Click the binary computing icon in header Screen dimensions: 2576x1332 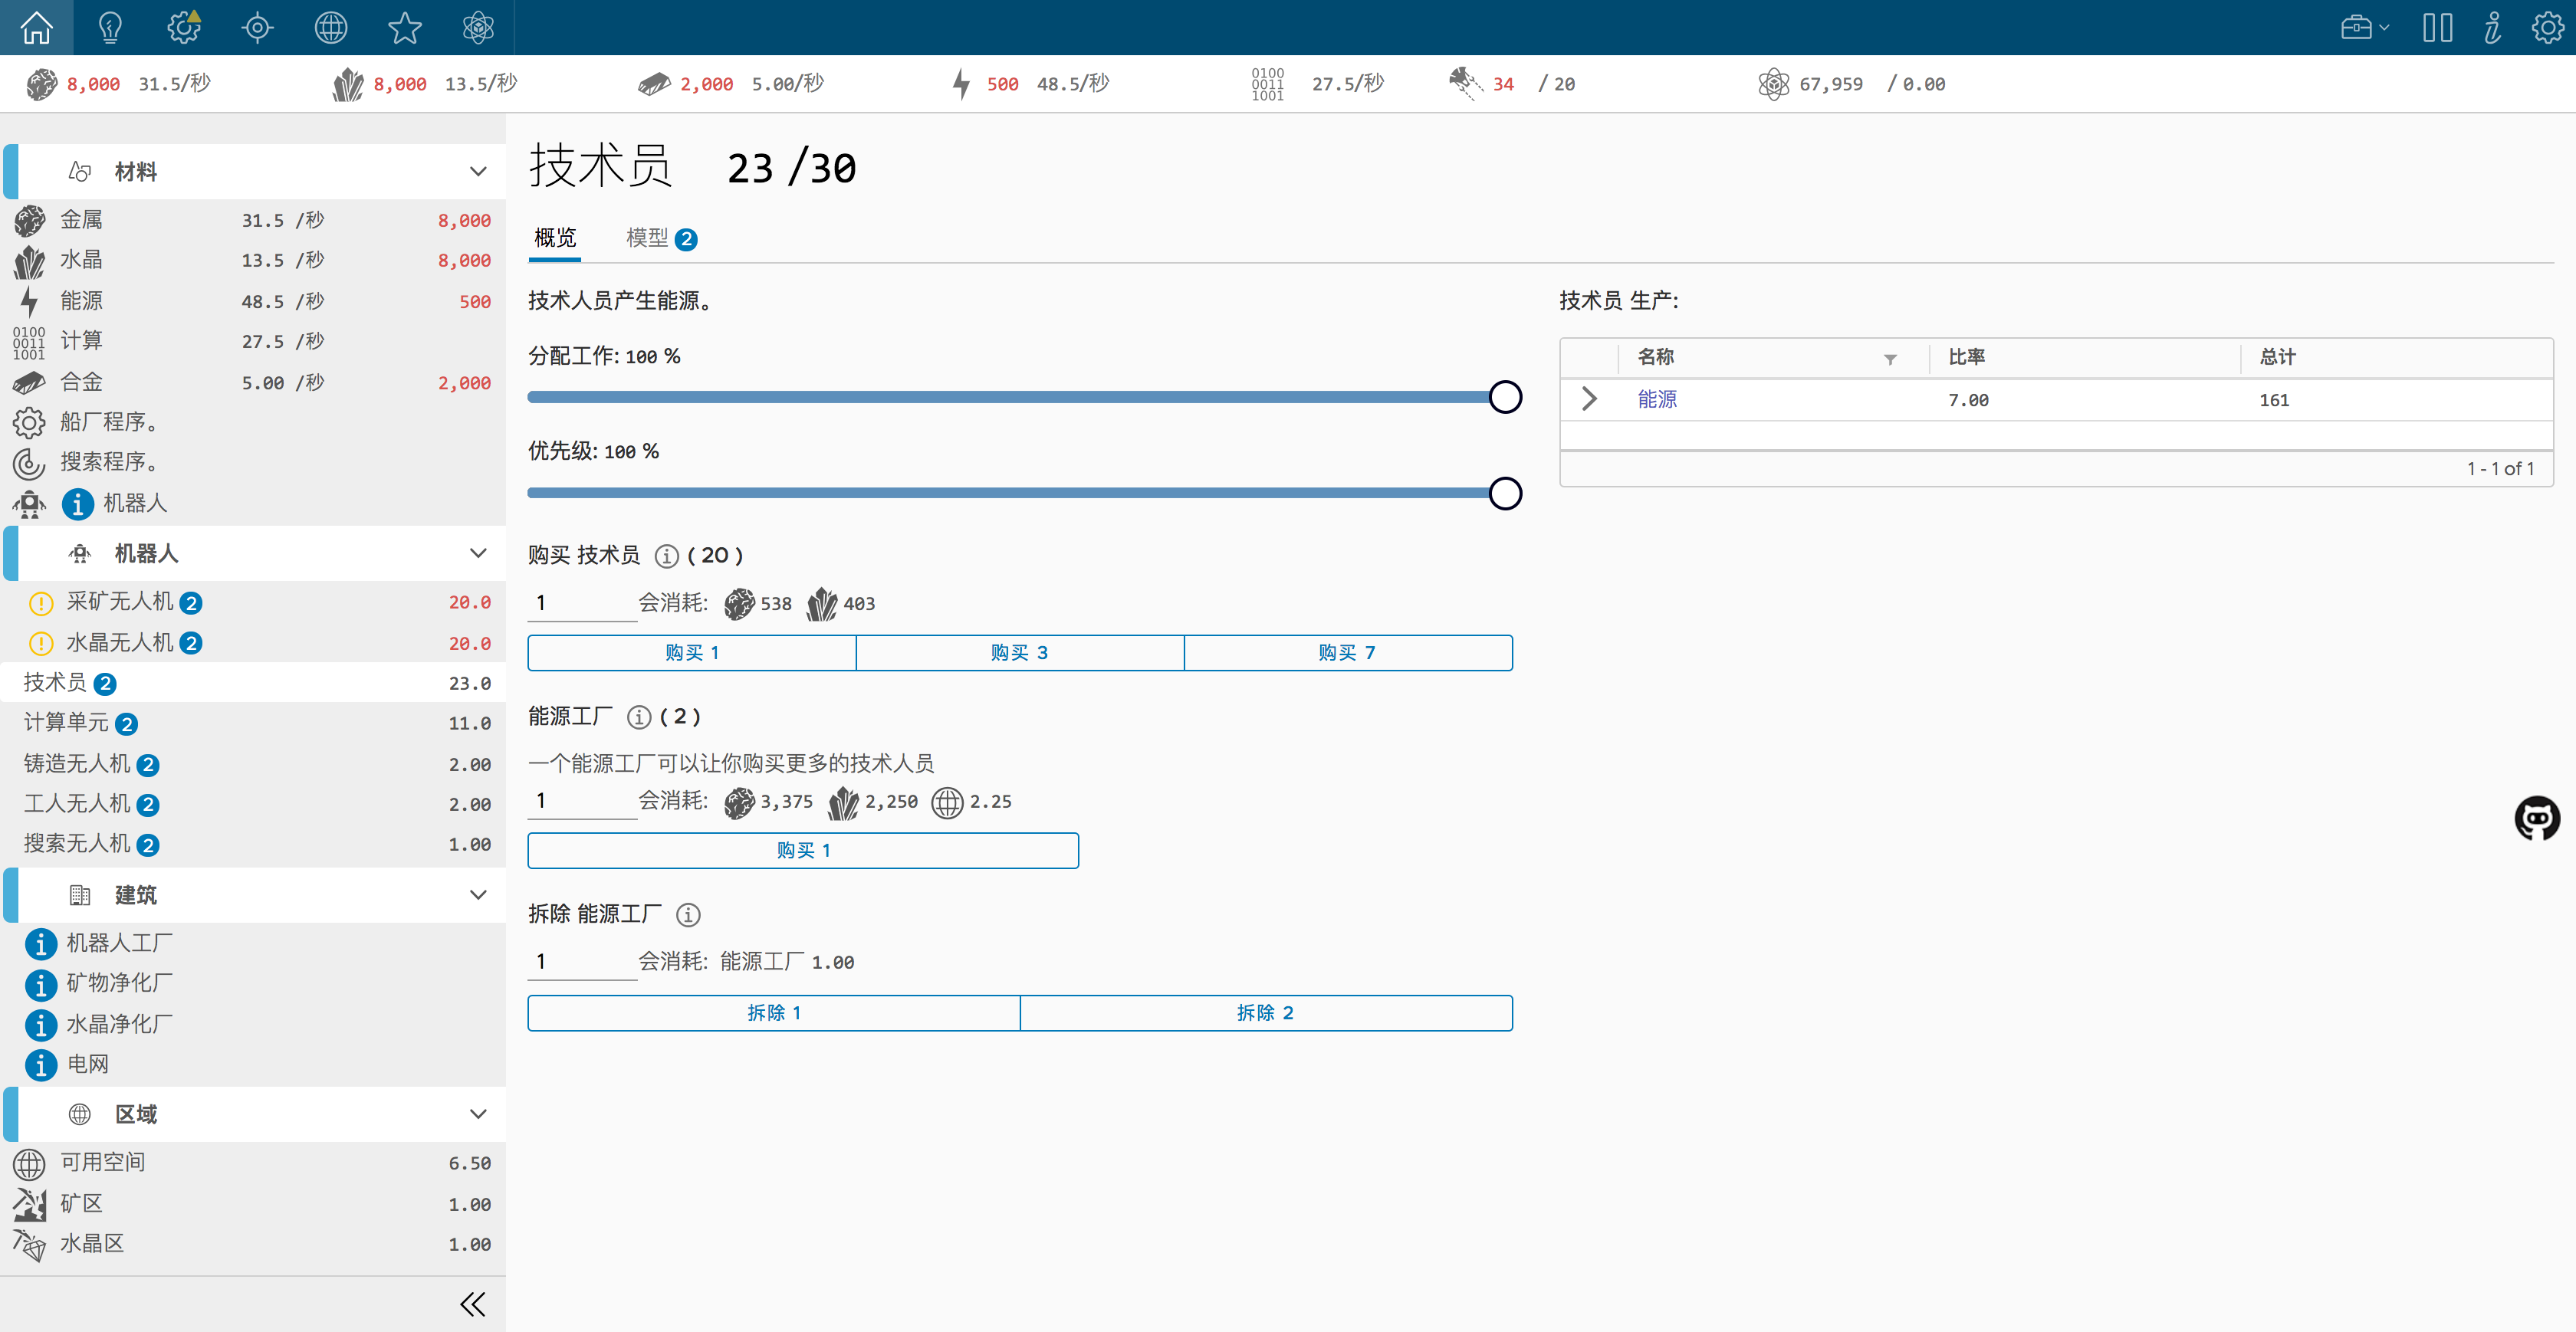click(1267, 84)
